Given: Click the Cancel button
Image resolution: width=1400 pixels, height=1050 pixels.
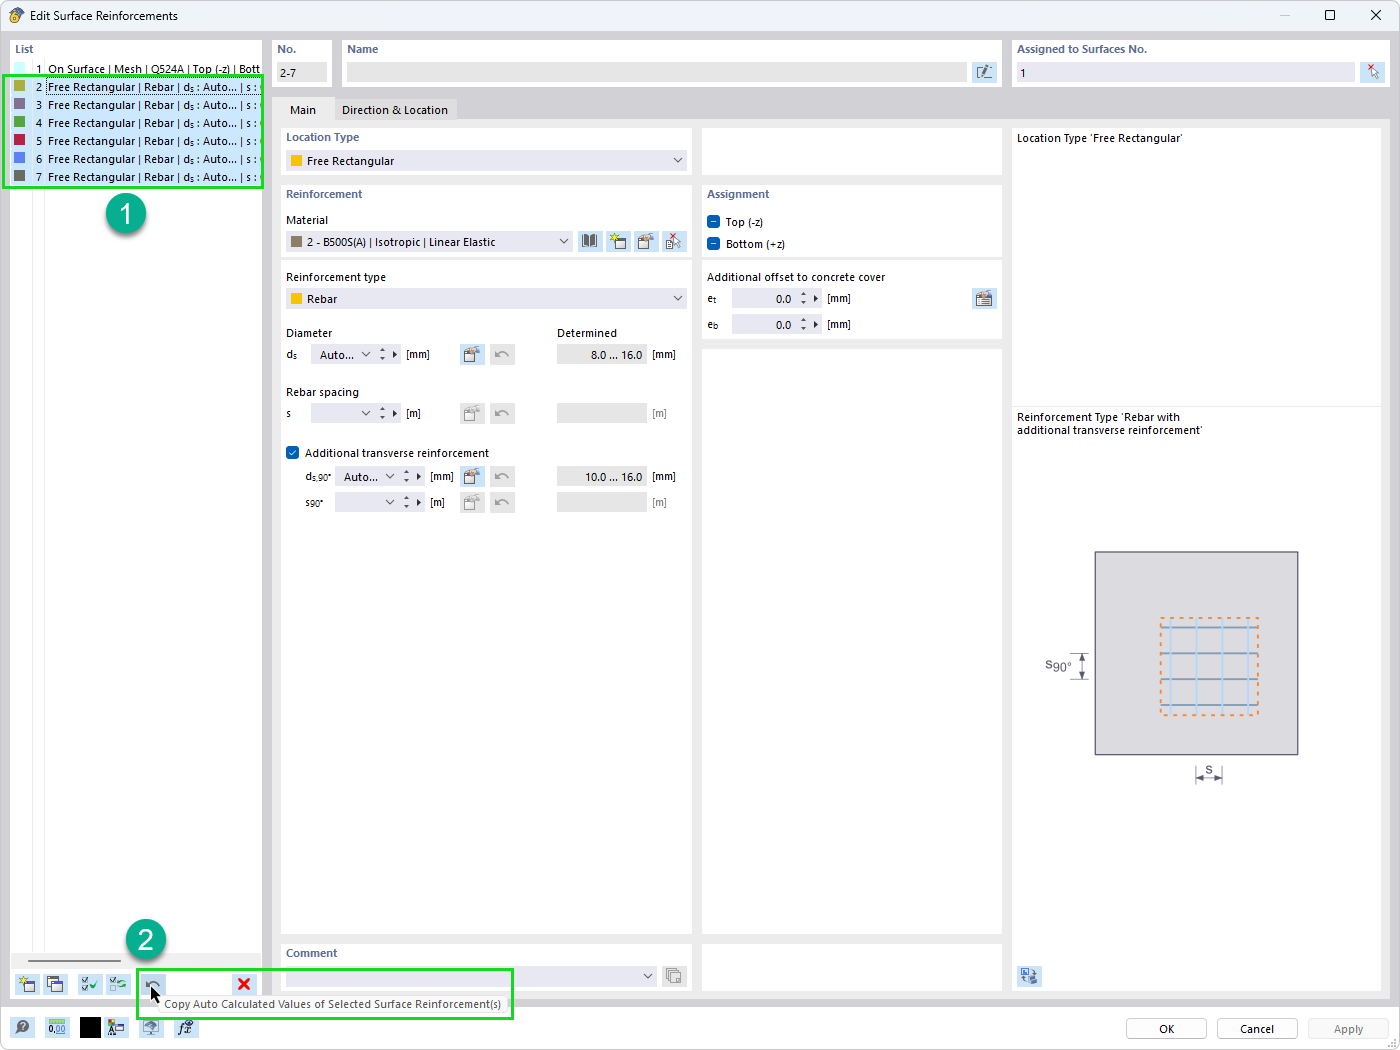Looking at the screenshot, I should (1257, 1029).
